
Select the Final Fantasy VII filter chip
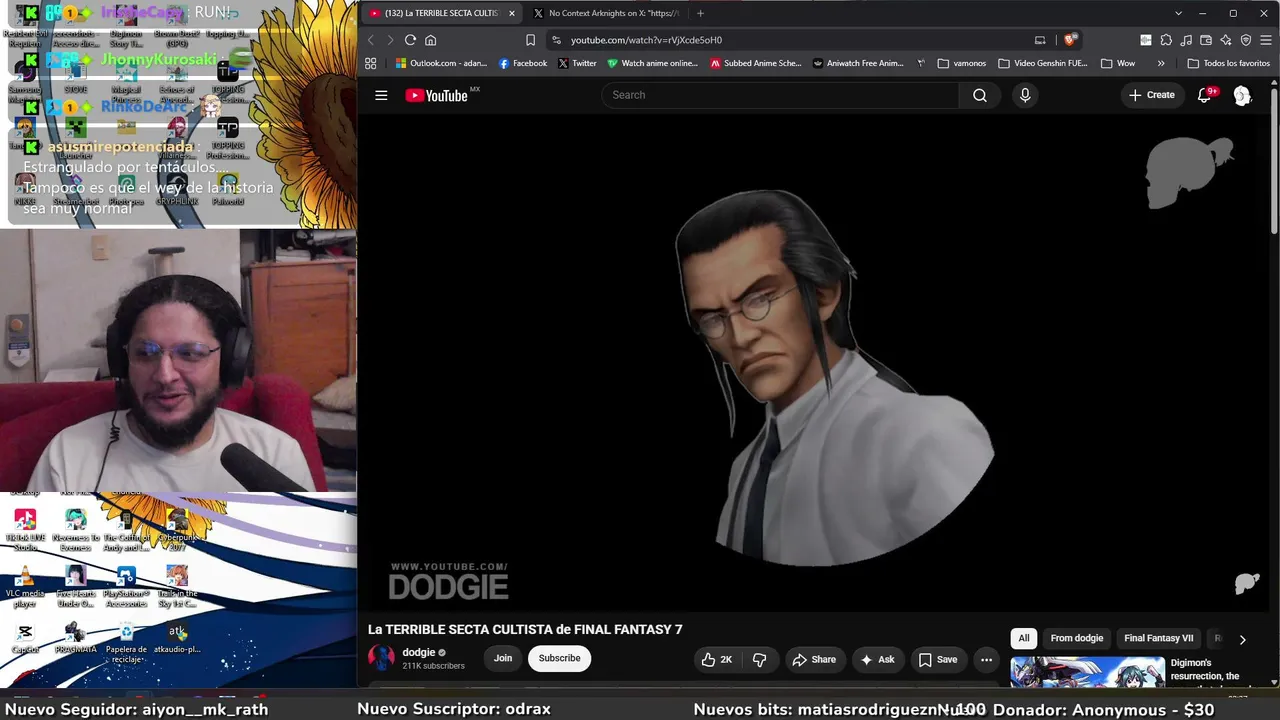click(1159, 638)
